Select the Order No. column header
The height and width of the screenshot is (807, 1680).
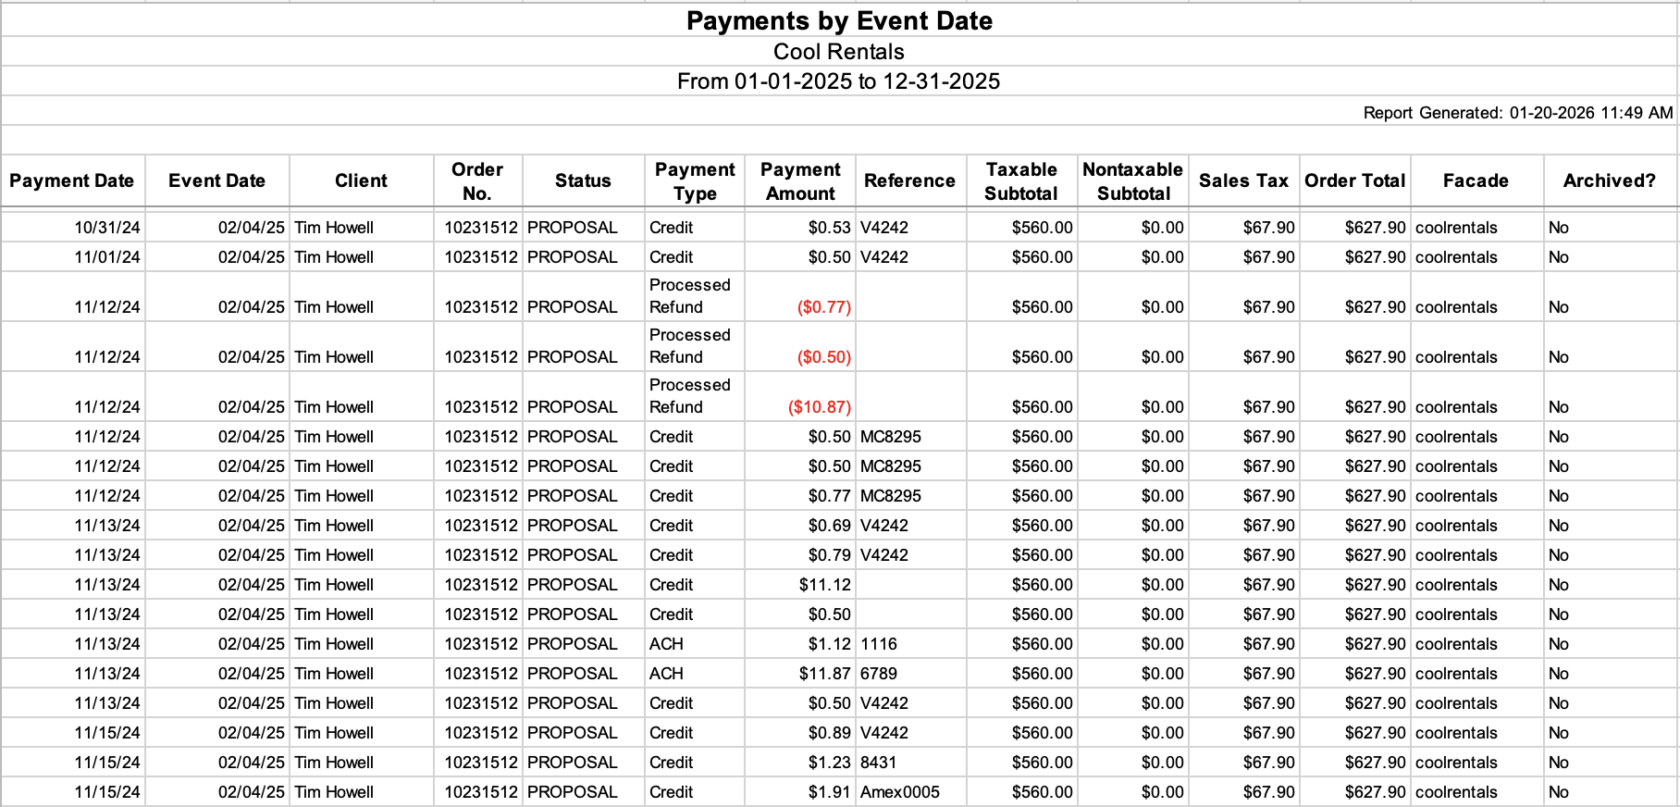[477, 181]
